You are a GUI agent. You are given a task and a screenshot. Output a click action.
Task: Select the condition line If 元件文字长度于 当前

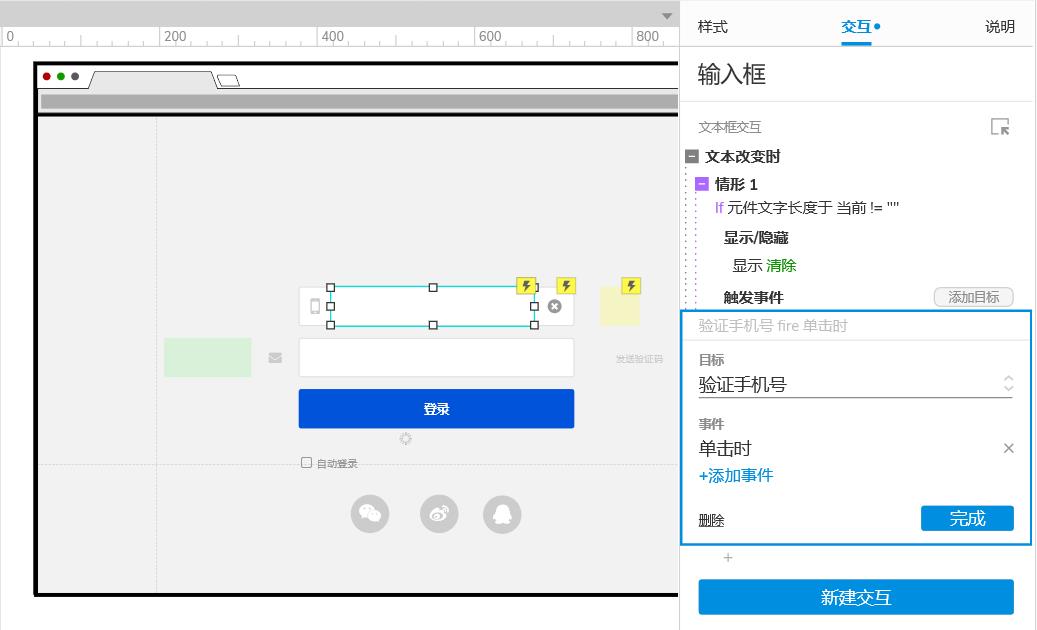806,208
